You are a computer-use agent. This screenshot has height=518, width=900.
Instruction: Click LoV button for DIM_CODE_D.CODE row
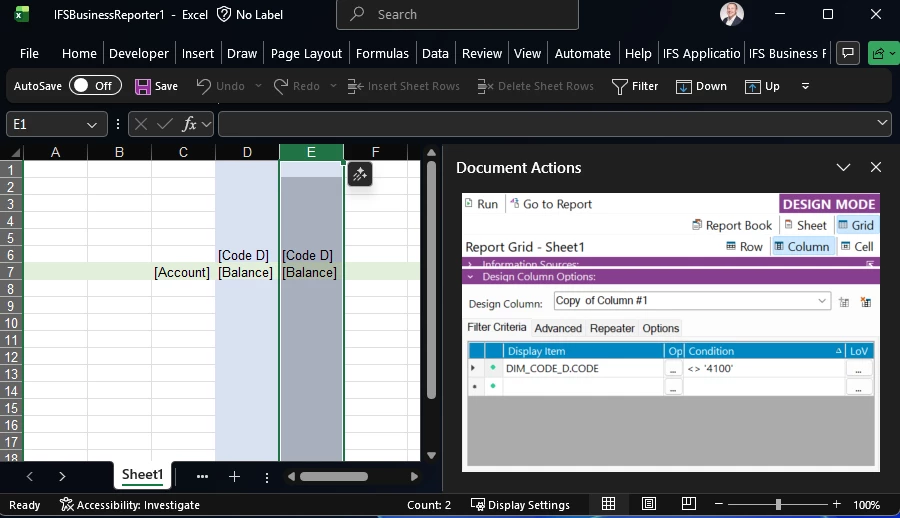pyautogui.click(x=859, y=368)
